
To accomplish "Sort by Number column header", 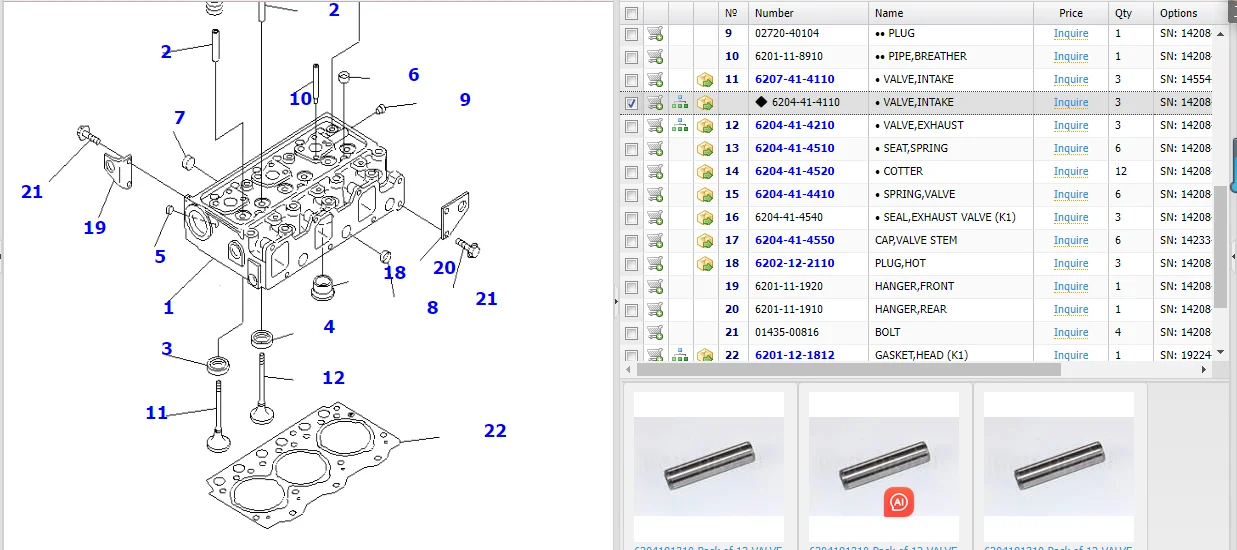I will click(808, 13).
